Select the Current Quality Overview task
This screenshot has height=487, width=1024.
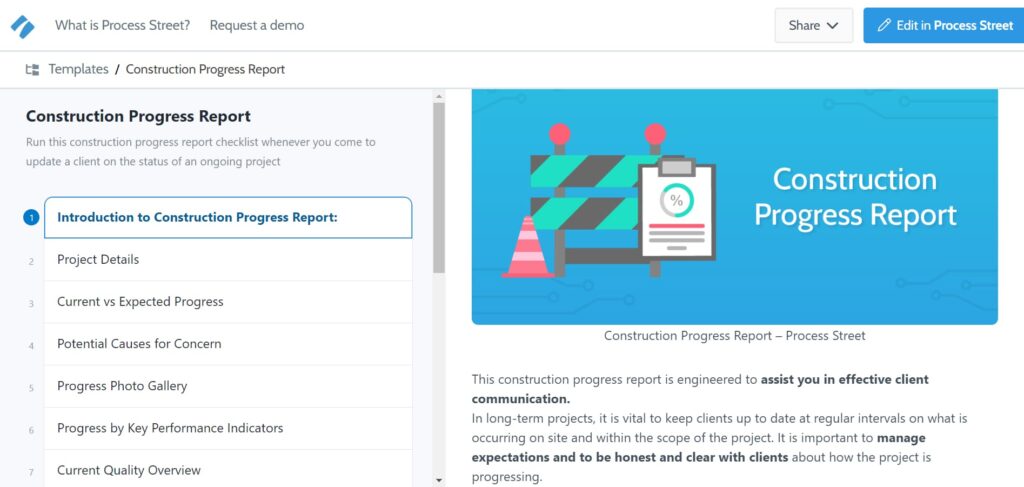click(x=228, y=470)
